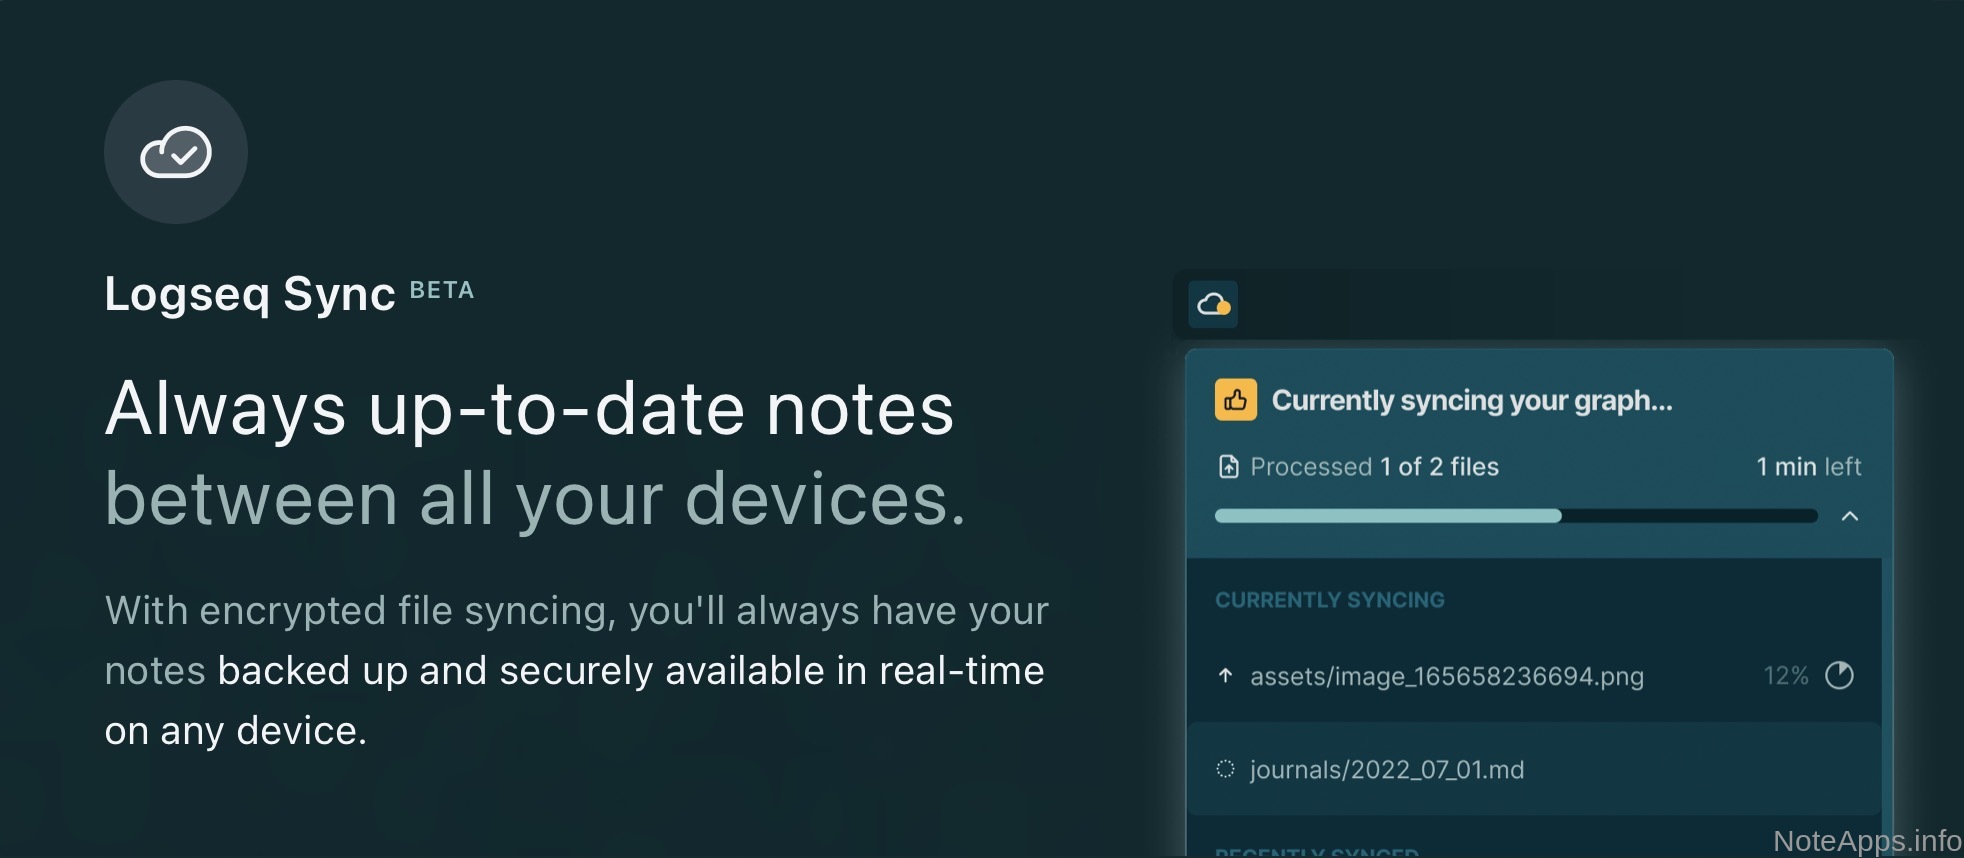1964x858 pixels.
Task: Click the BETA badge next to Logseq Sync
Action: pyautogui.click(x=441, y=290)
